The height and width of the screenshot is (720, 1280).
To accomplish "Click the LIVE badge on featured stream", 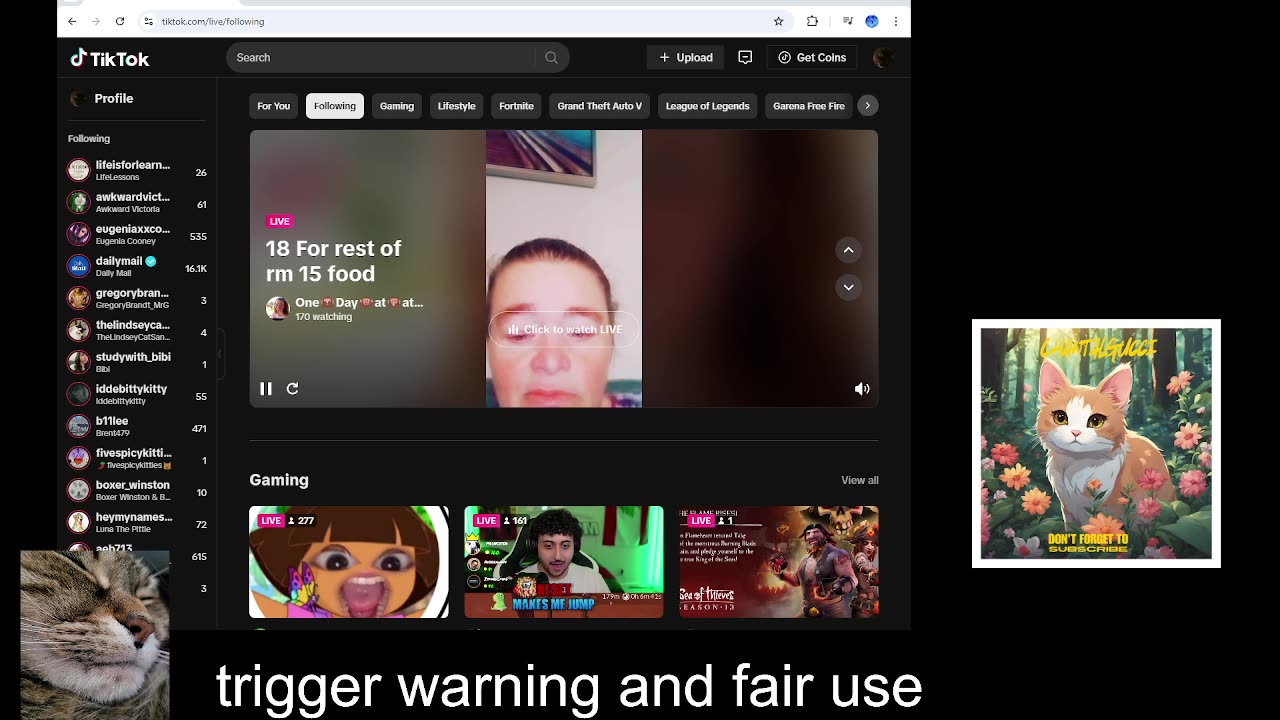I will (279, 221).
